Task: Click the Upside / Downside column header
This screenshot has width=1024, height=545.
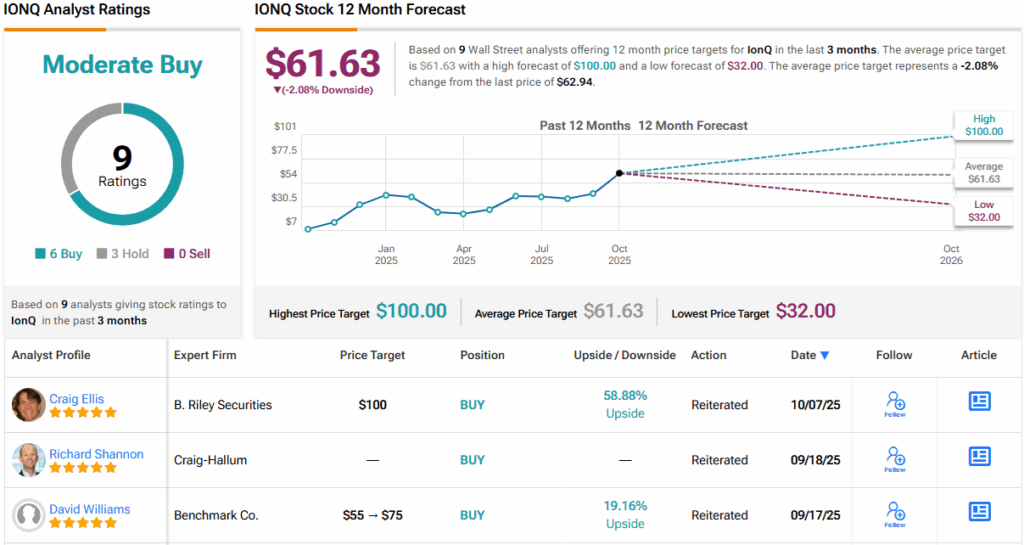Action: coord(625,355)
